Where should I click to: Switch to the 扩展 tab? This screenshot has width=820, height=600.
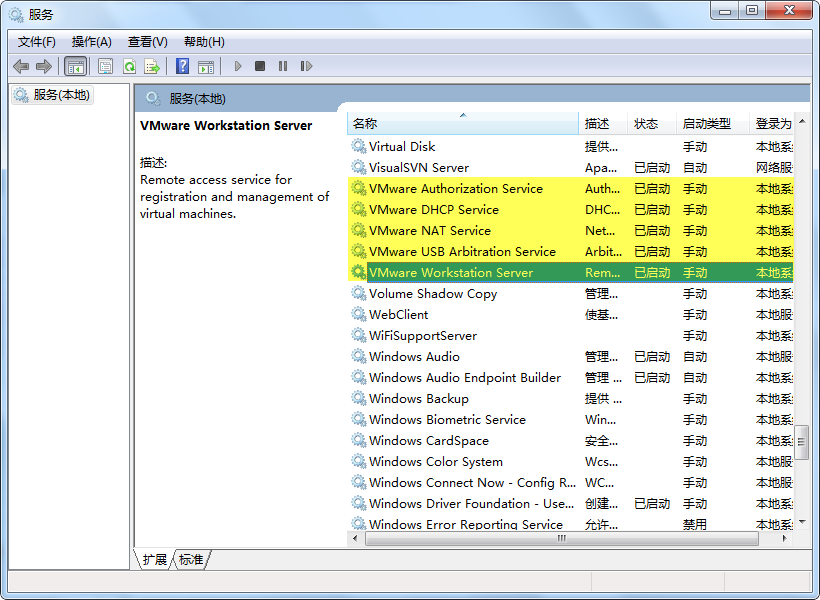click(x=154, y=560)
